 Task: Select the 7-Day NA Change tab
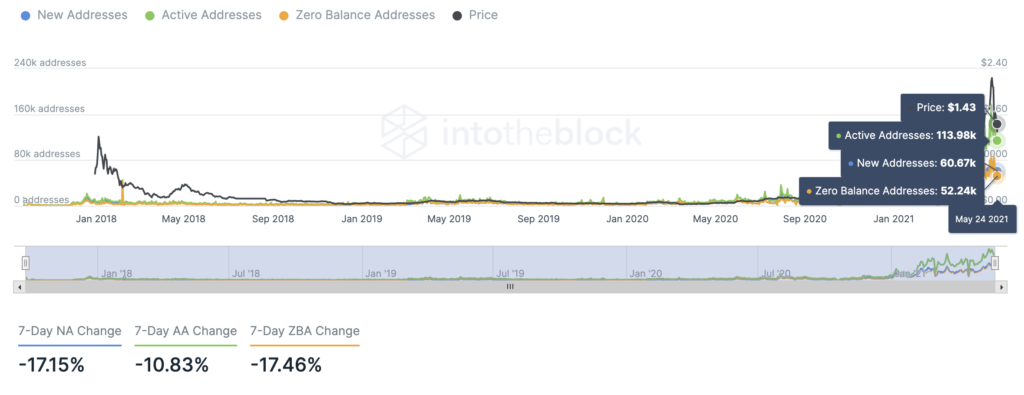(70, 332)
